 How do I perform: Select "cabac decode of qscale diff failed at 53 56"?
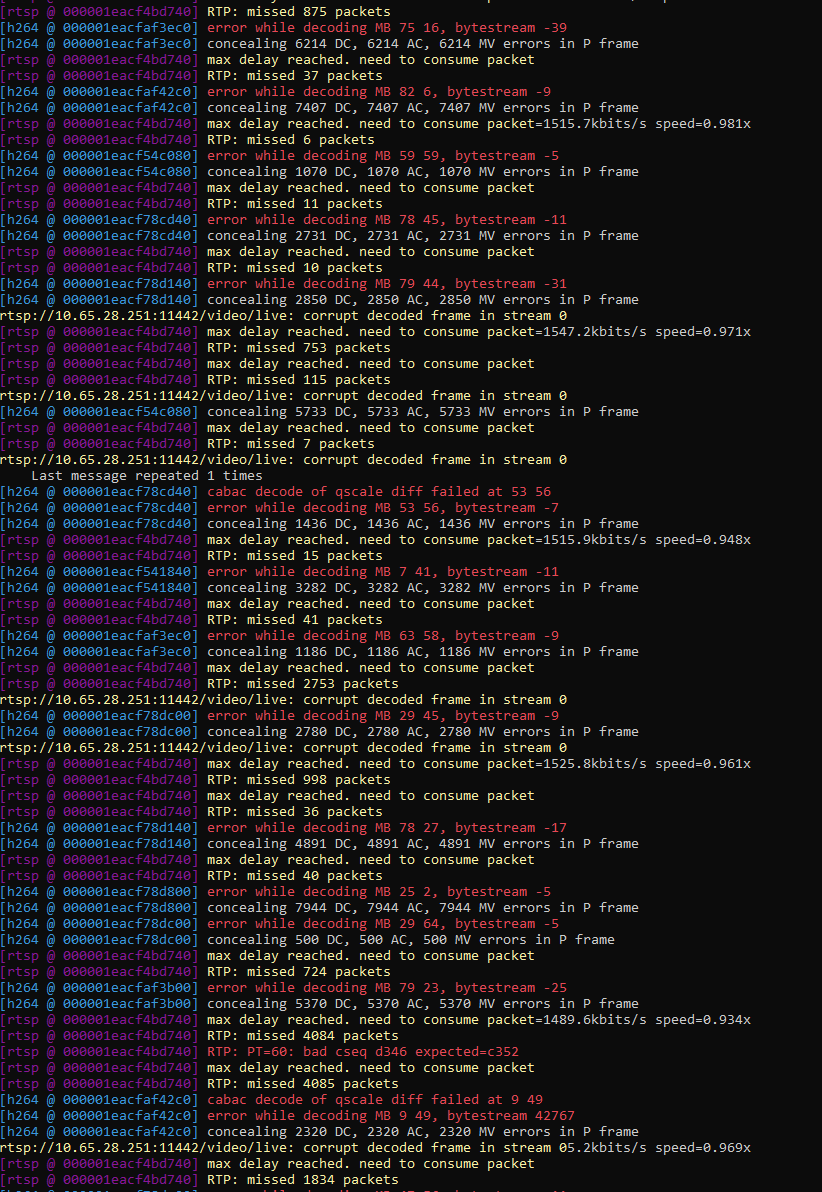point(379,491)
